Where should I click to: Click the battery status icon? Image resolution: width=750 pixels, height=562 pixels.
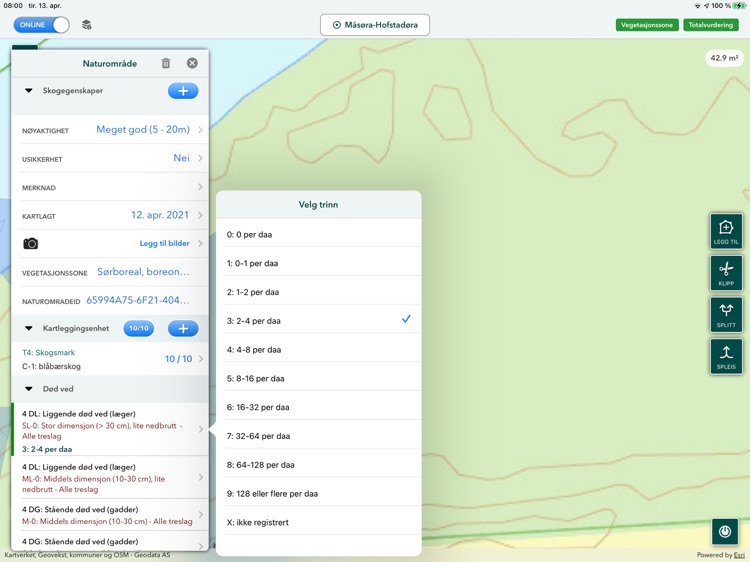pyautogui.click(x=739, y=6)
